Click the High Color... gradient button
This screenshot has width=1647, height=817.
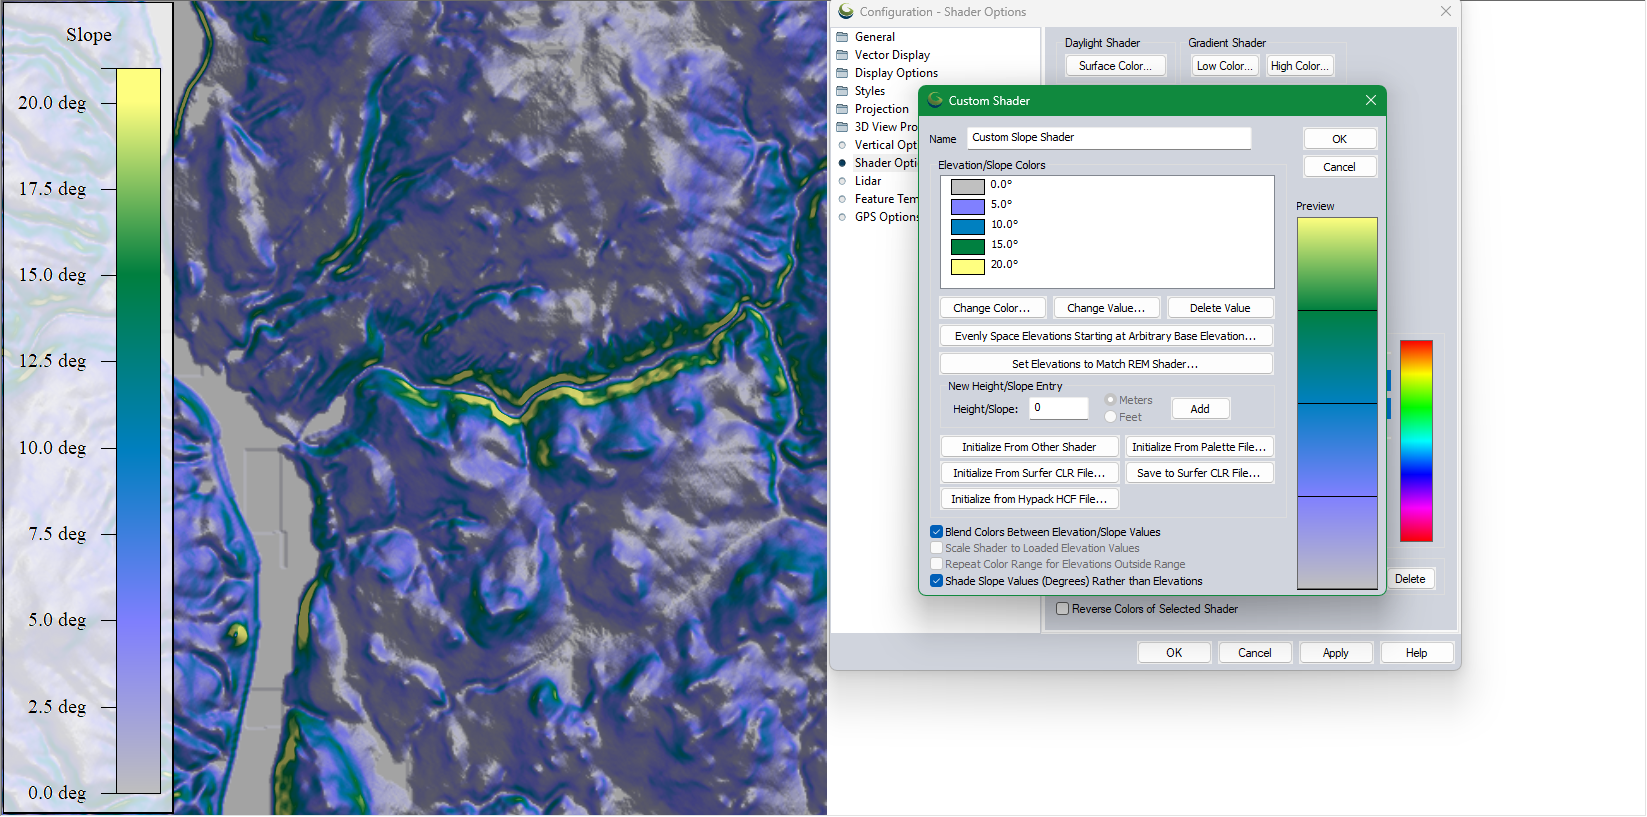pyautogui.click(x=1300, y=66)
